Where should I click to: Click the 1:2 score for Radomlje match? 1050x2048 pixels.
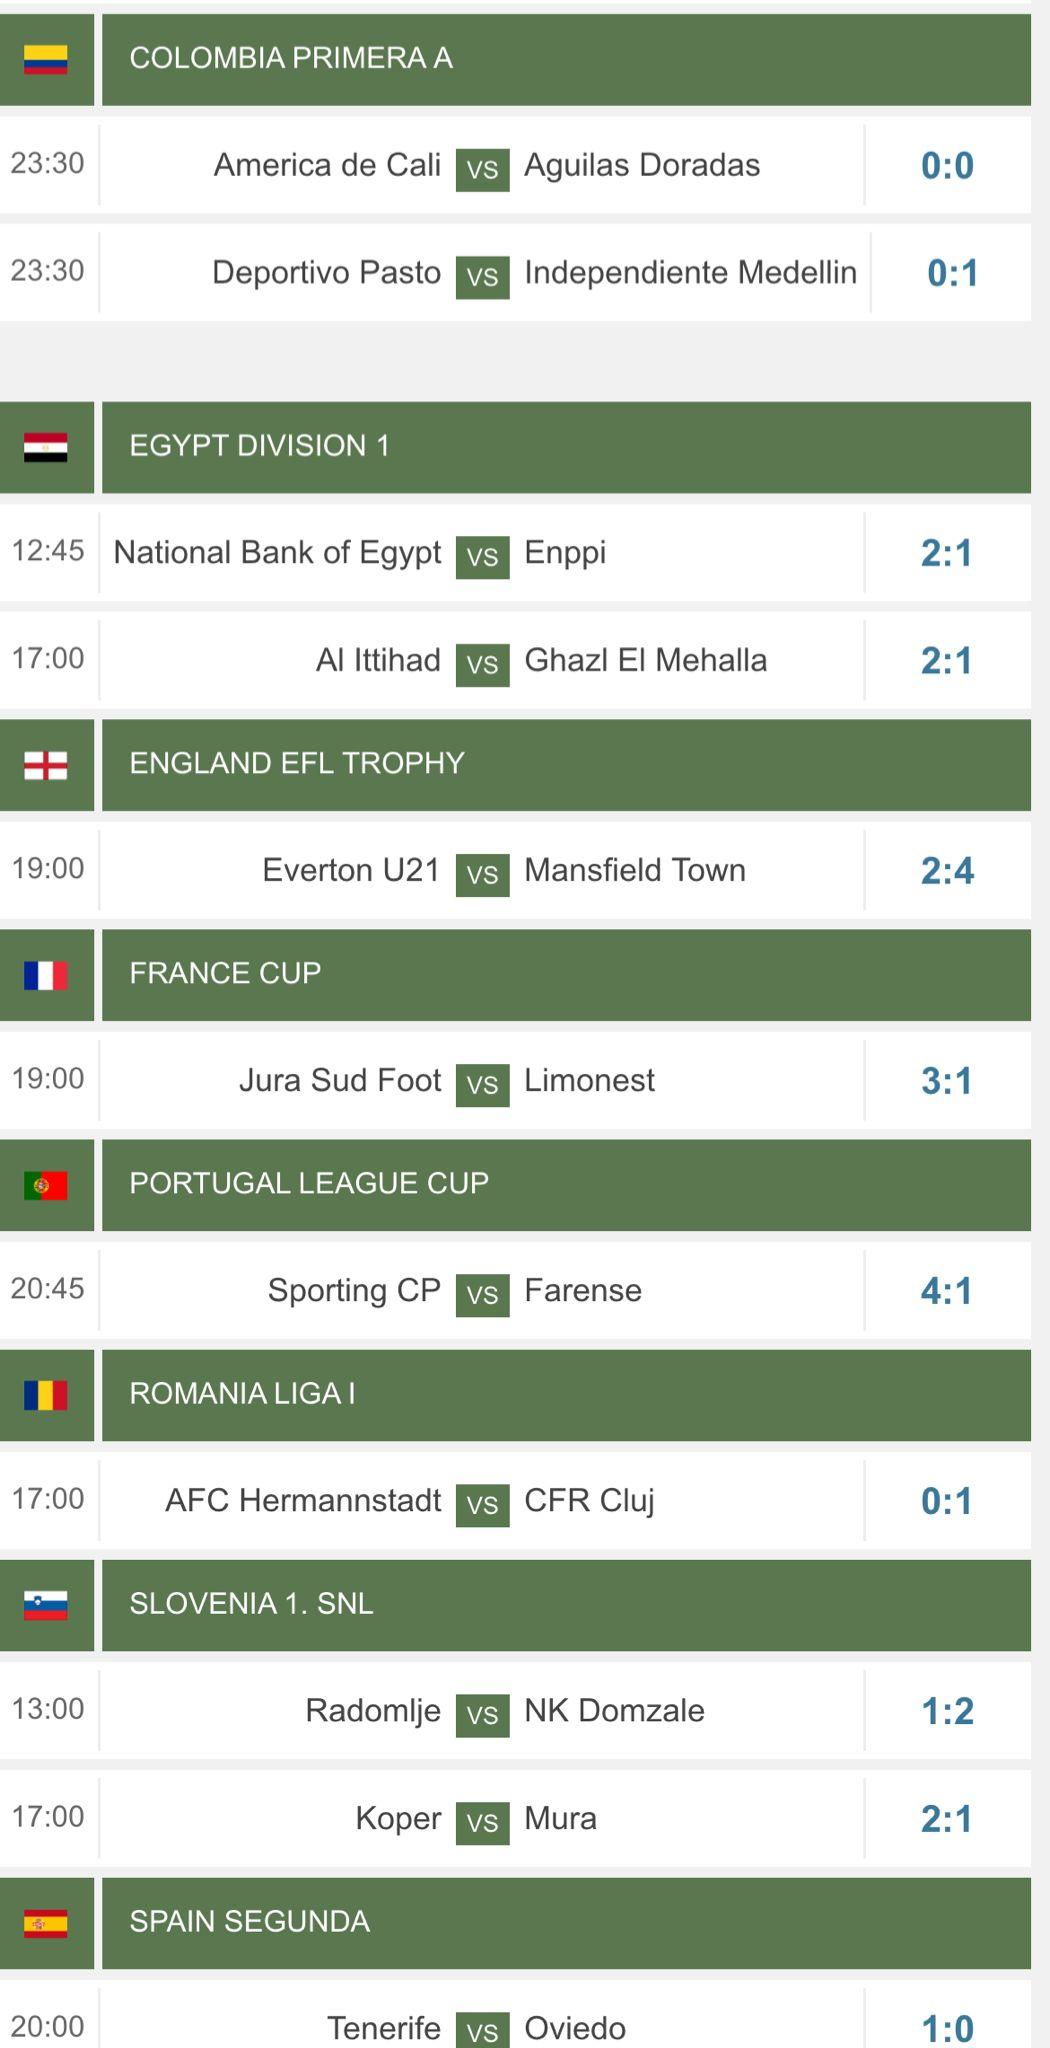(947, 1711)
